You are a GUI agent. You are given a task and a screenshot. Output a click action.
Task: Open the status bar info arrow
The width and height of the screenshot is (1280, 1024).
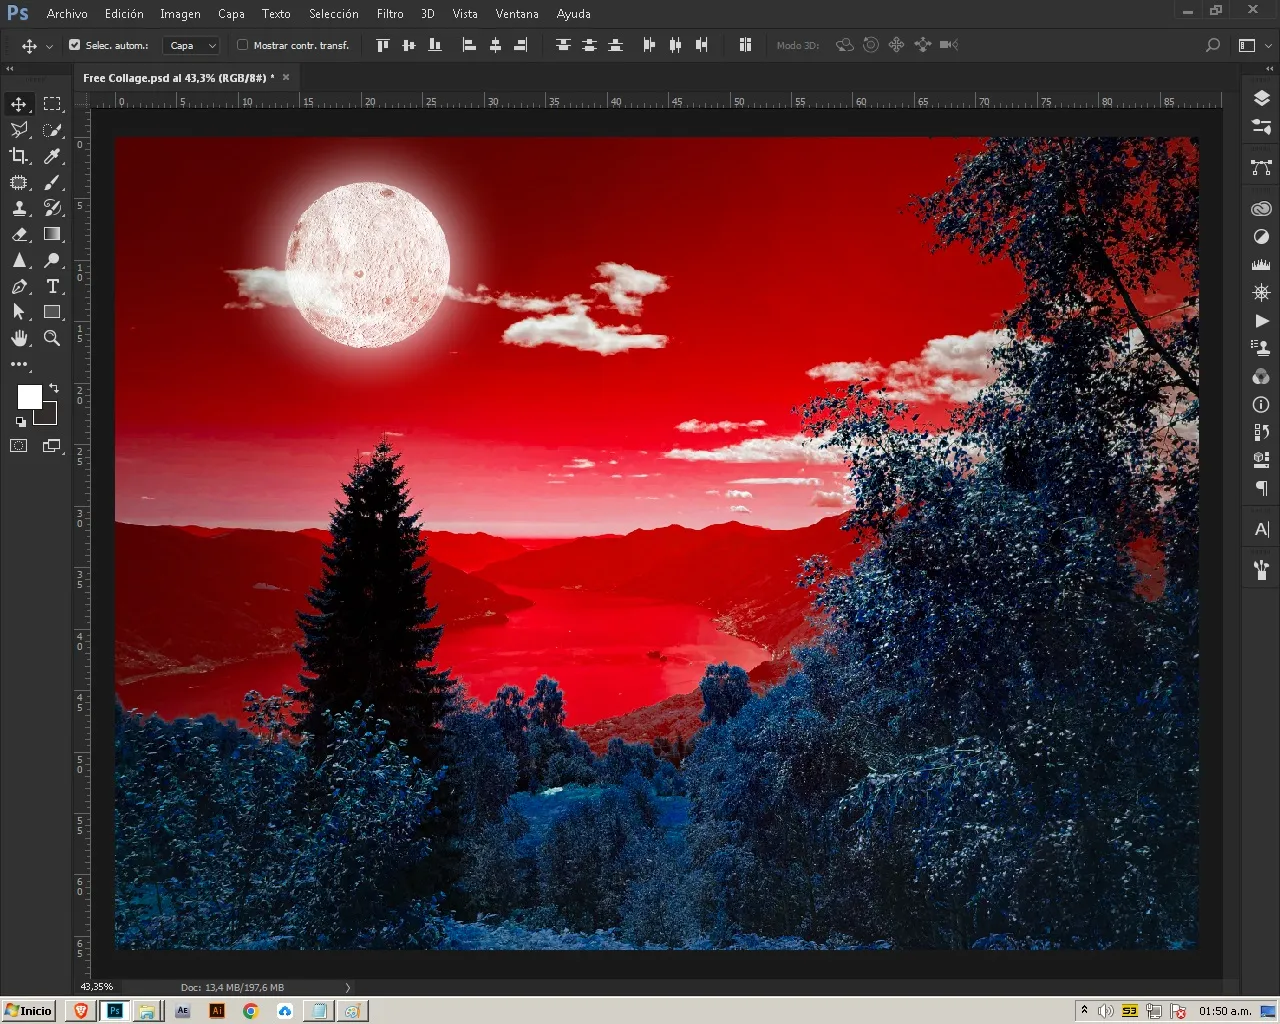pos(348,987)
